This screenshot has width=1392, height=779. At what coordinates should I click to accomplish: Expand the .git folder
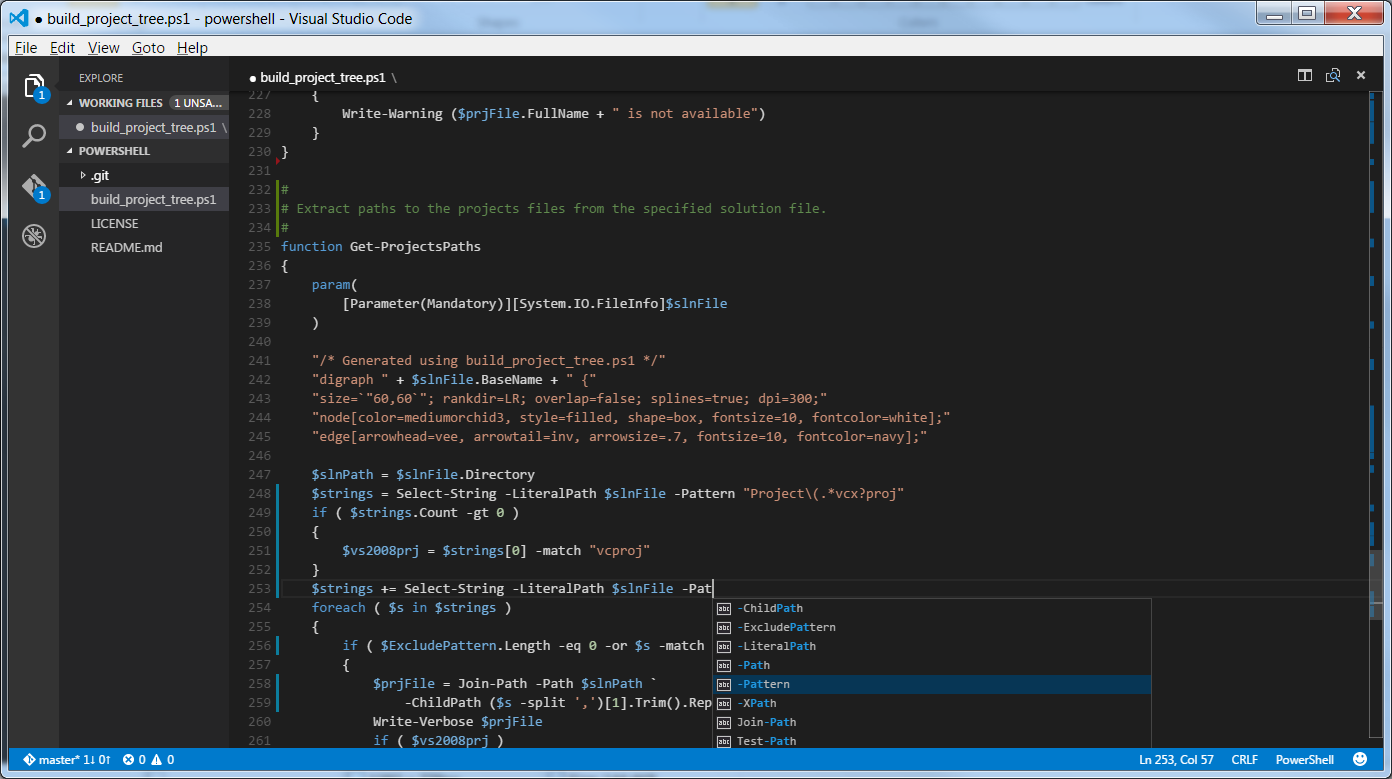[83, 175]
